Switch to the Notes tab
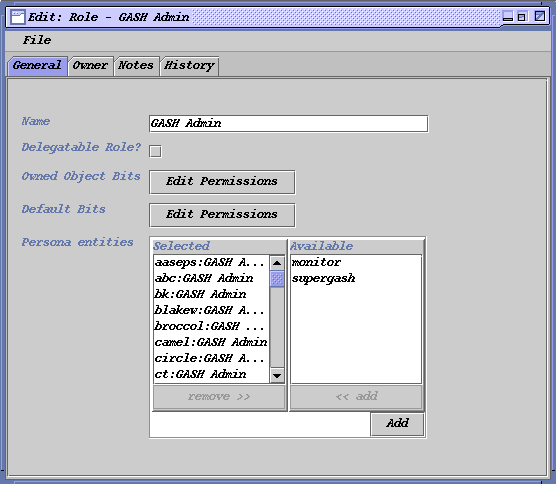This screenshot has width=557, height=484. coord(136,66)
